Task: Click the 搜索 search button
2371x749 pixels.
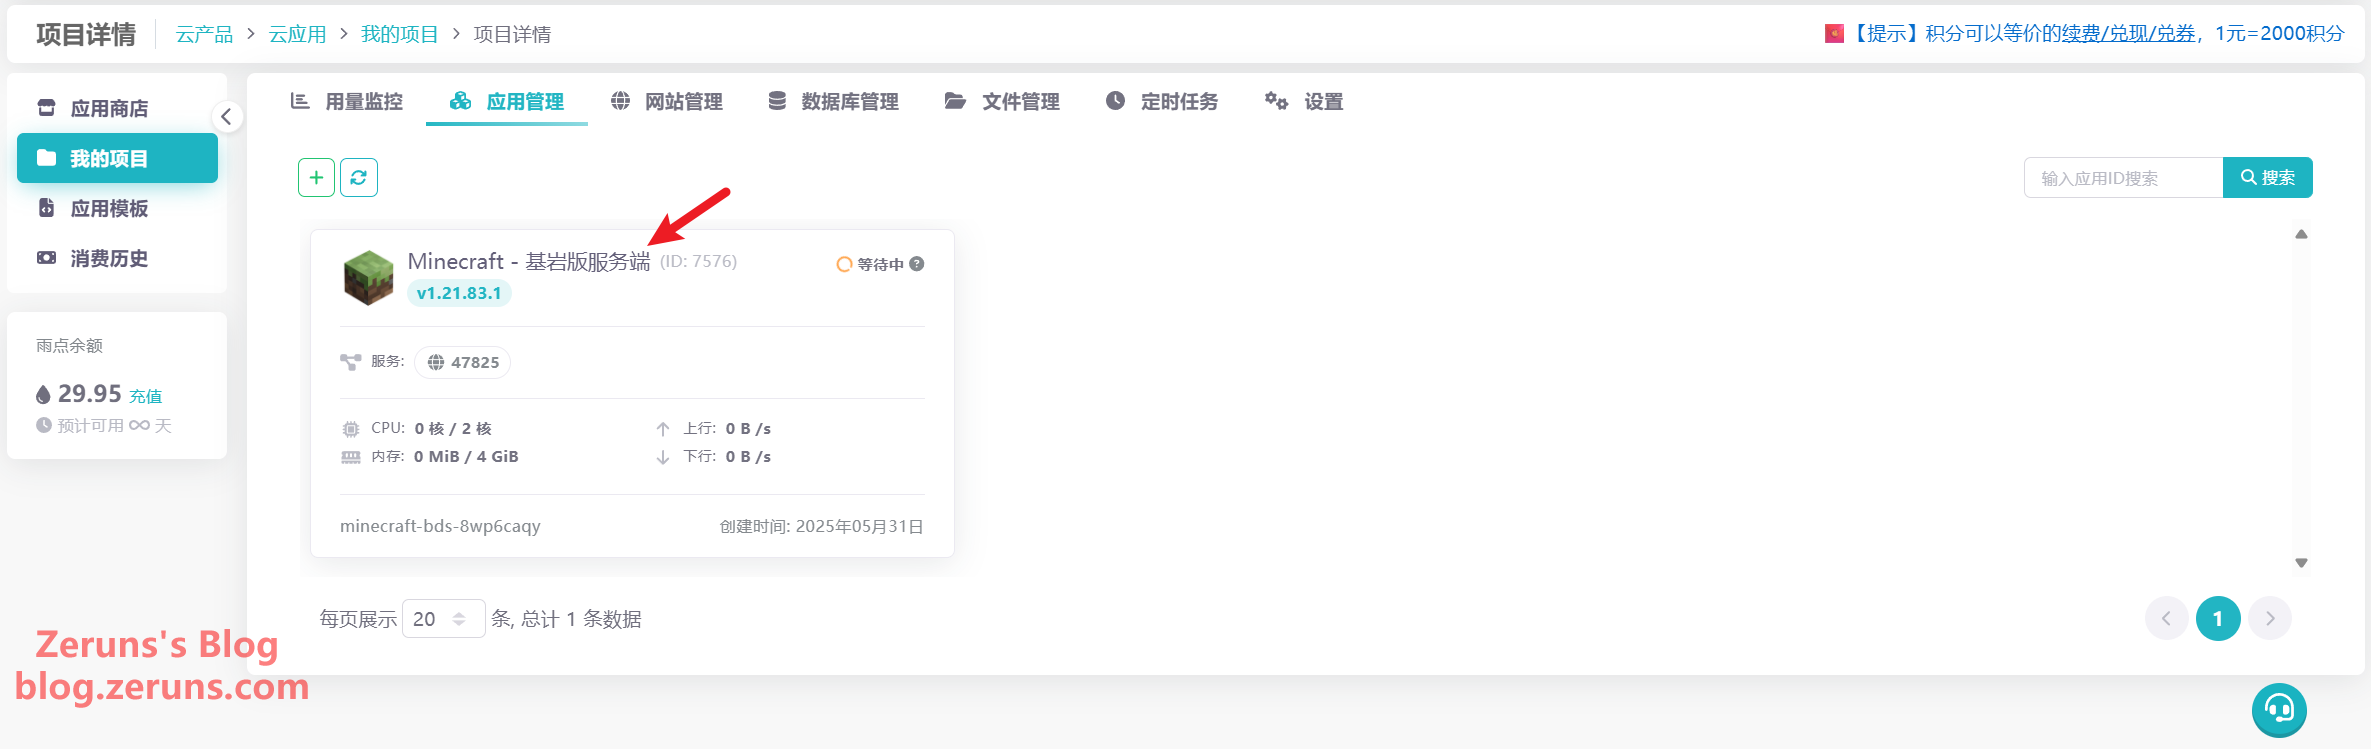Action: point(2267,177)
